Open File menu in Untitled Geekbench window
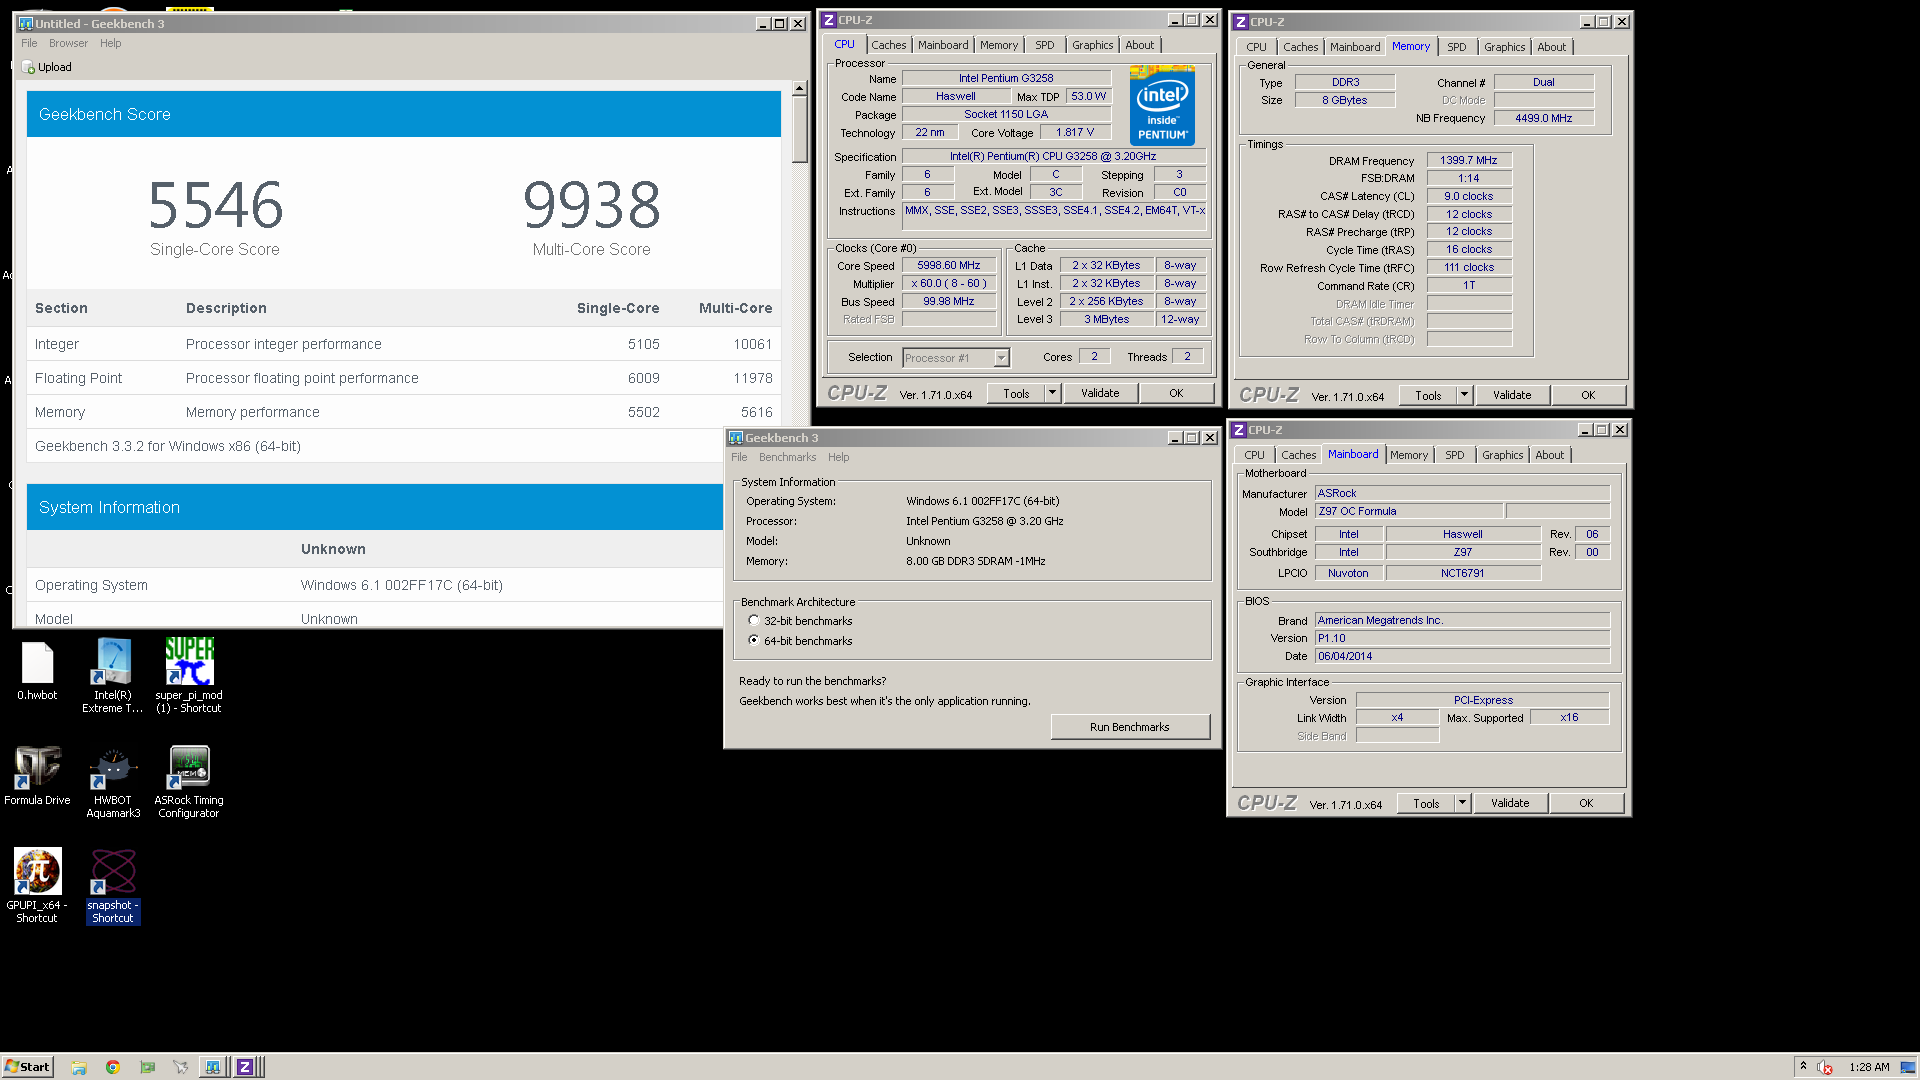Screen dimensions: 1920x1080 tap(29, 43)
